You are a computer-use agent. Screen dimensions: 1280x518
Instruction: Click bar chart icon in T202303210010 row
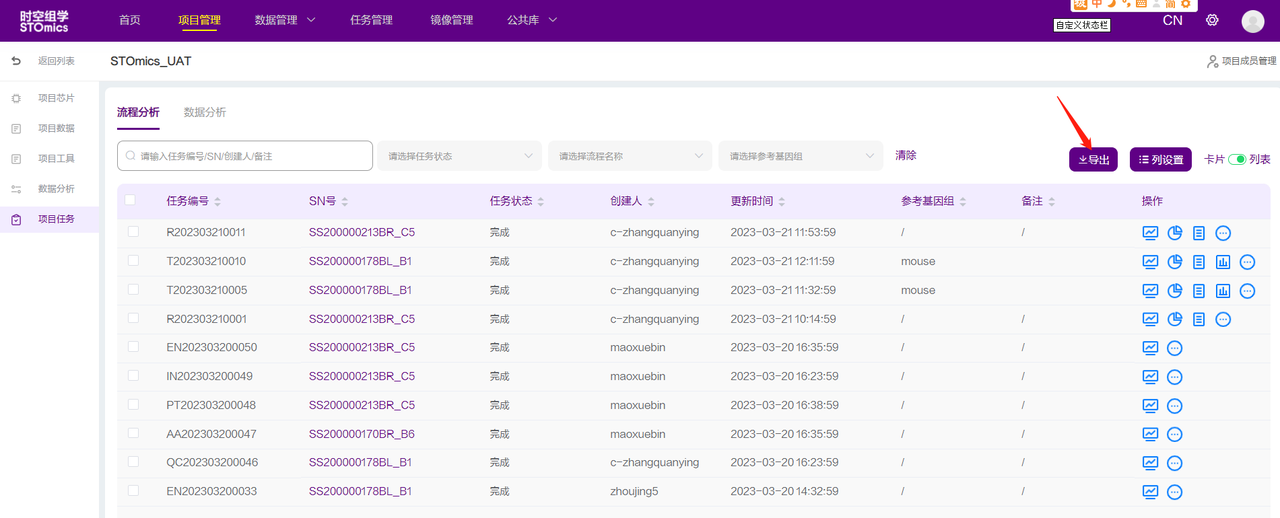point(1223,262)
